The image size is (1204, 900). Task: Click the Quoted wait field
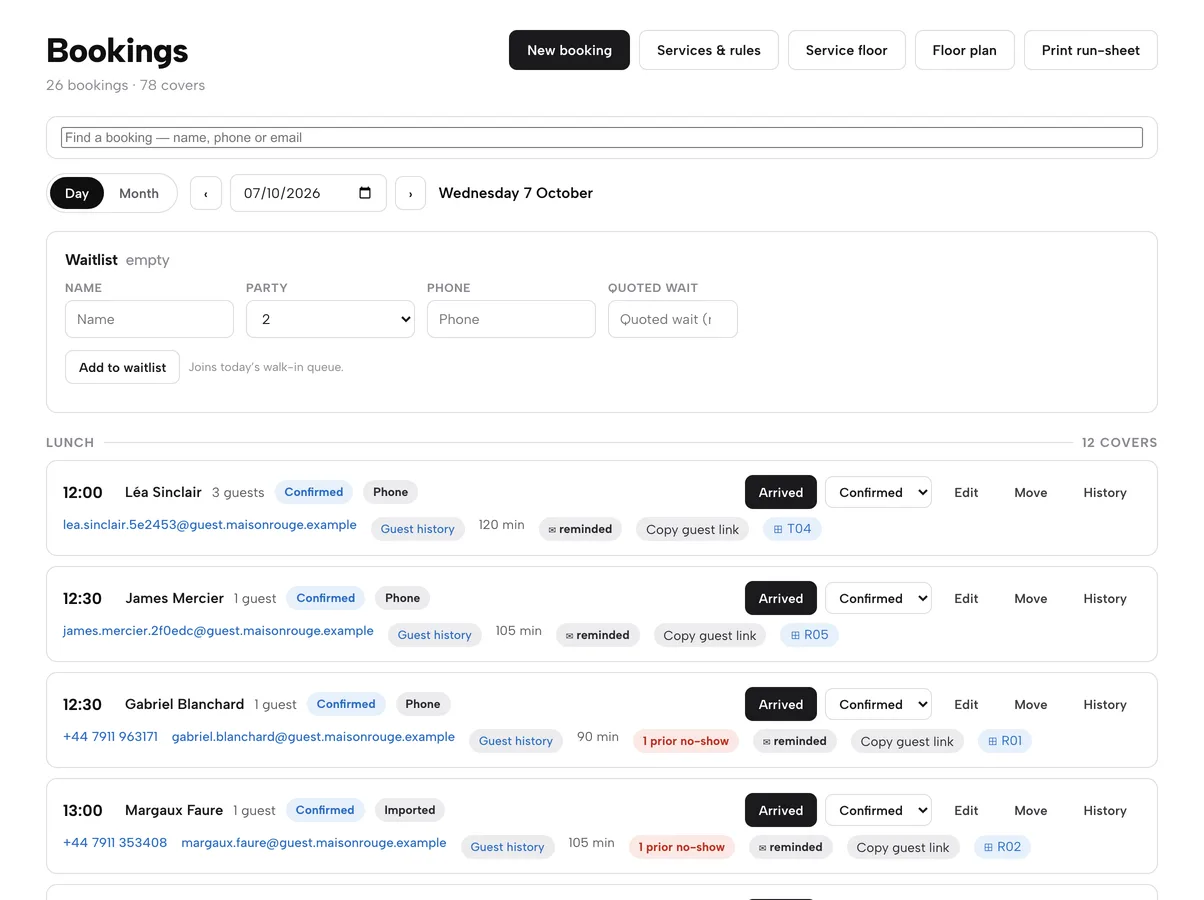673,319
